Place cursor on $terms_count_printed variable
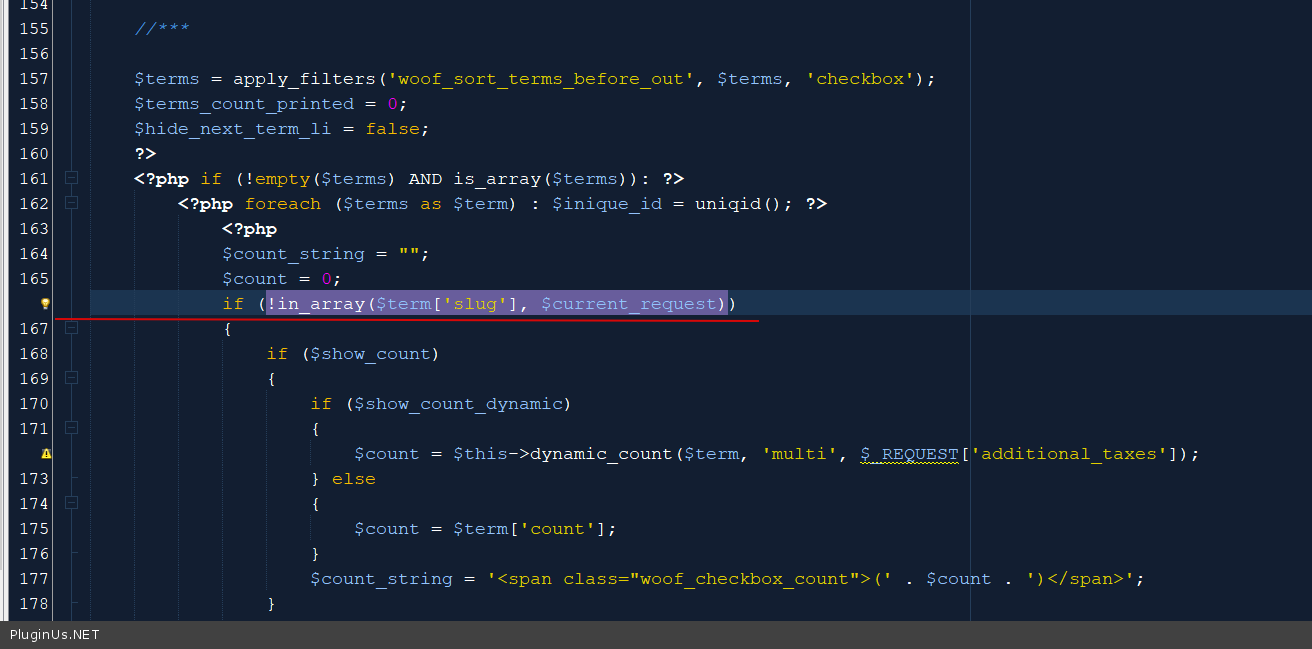The width and height of the screenshot is (1312, 649). click(x=245, y=104)
